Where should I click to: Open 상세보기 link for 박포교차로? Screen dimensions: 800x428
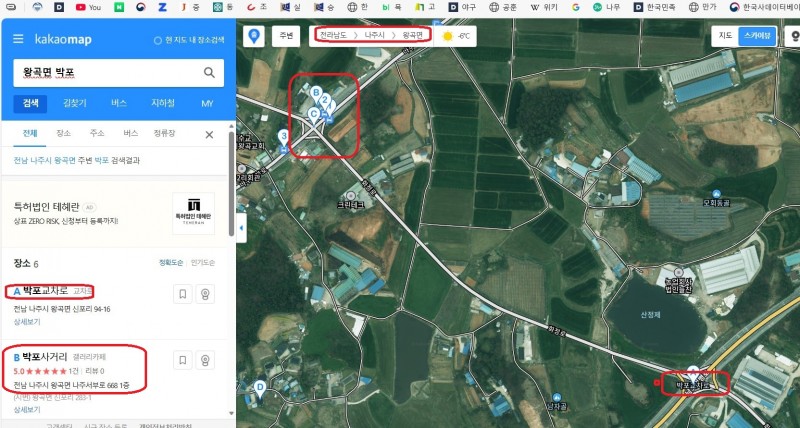tap(27, 323)
